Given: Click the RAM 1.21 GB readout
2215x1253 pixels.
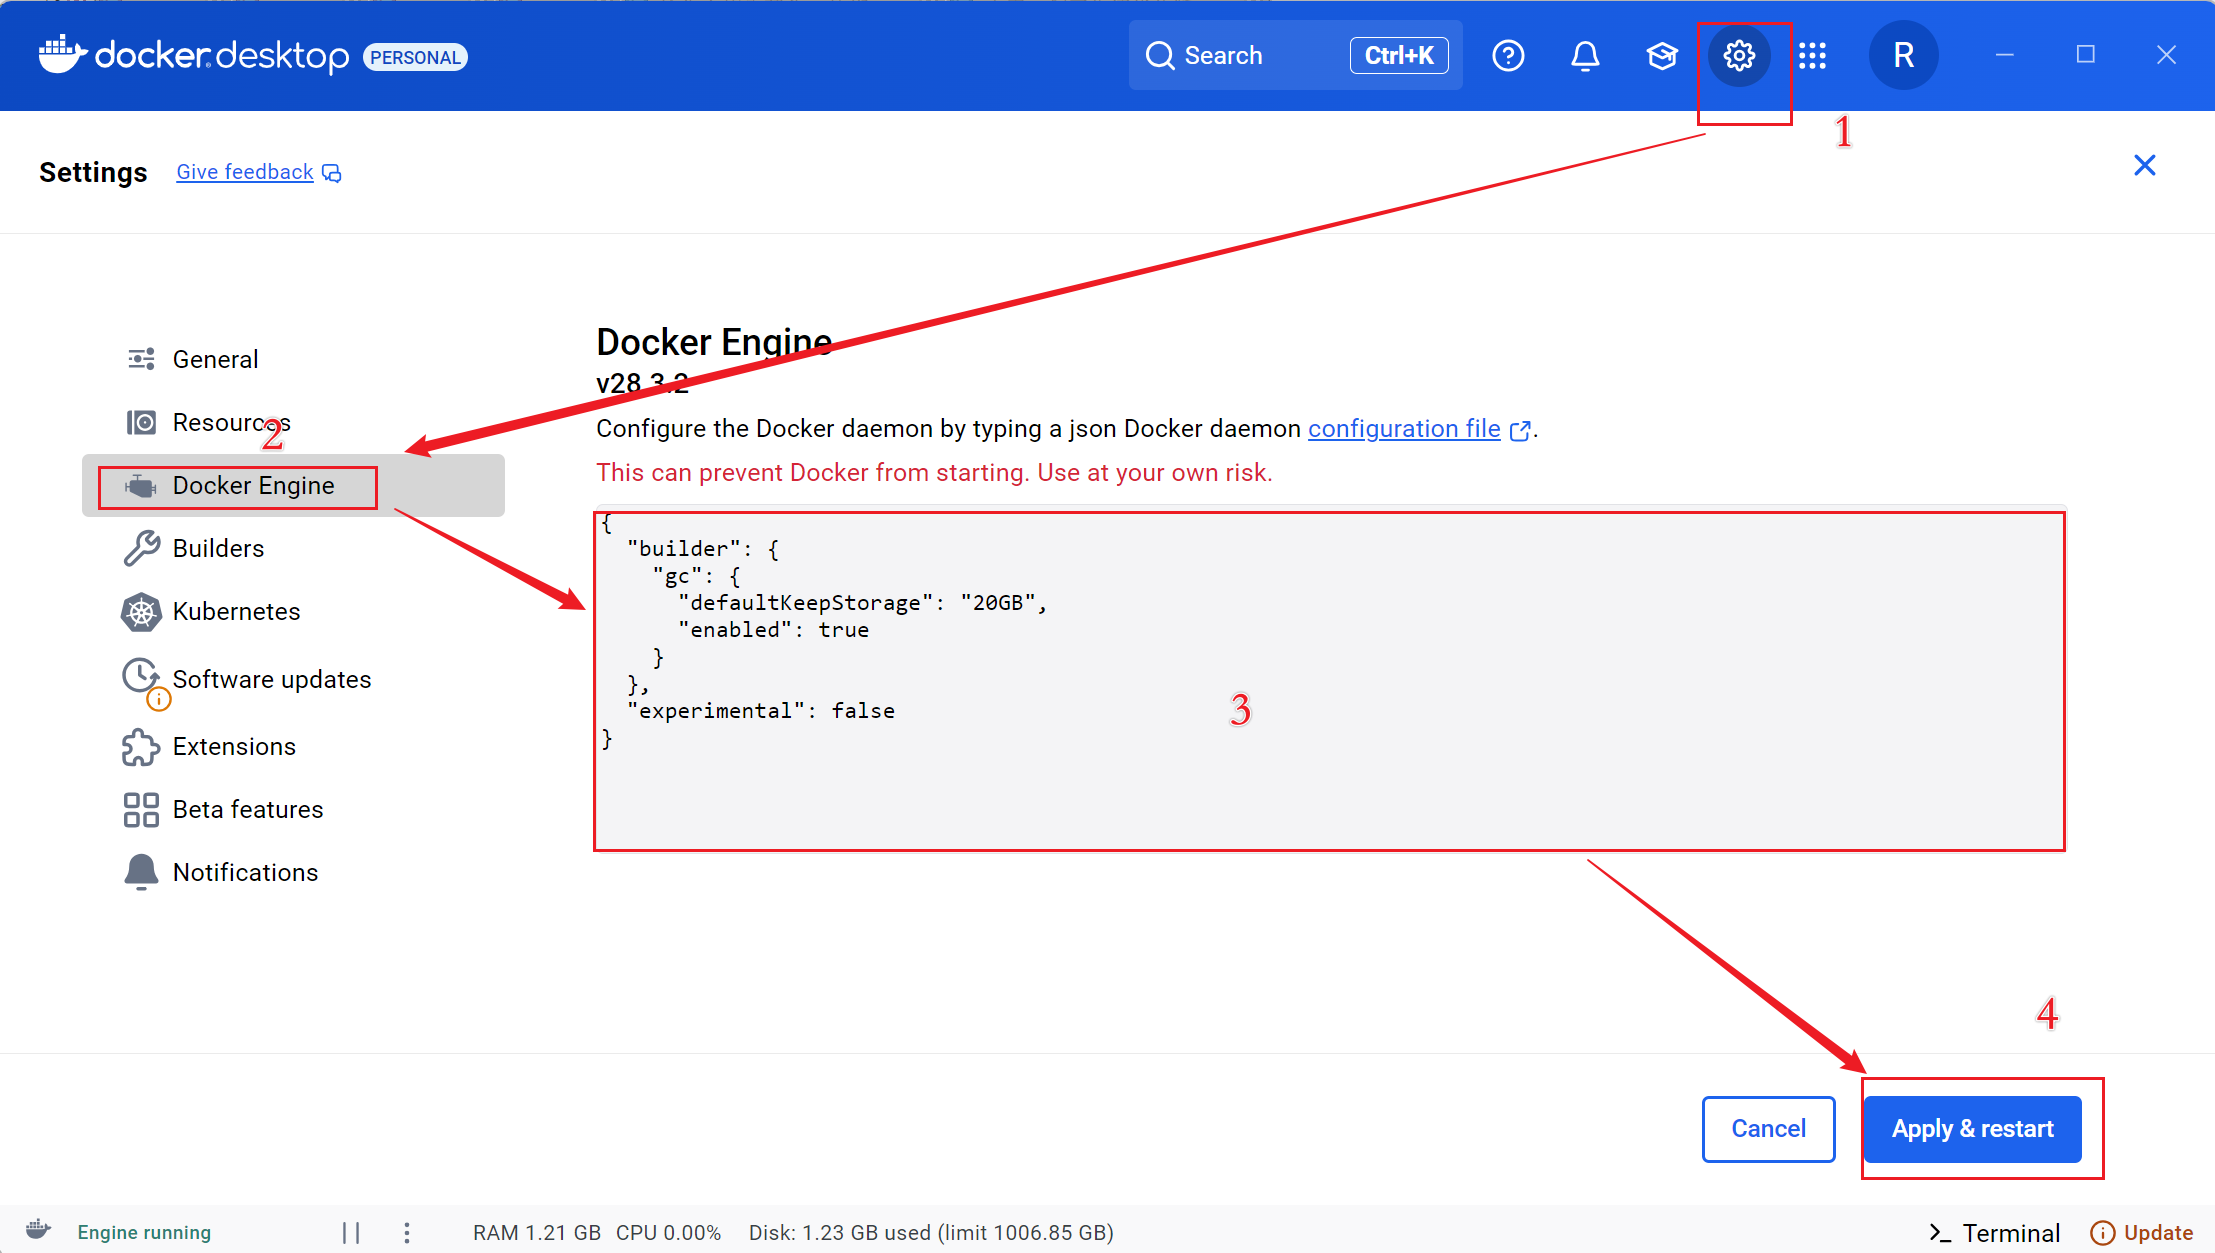Looking at the screenshot, I should 537,1233.
